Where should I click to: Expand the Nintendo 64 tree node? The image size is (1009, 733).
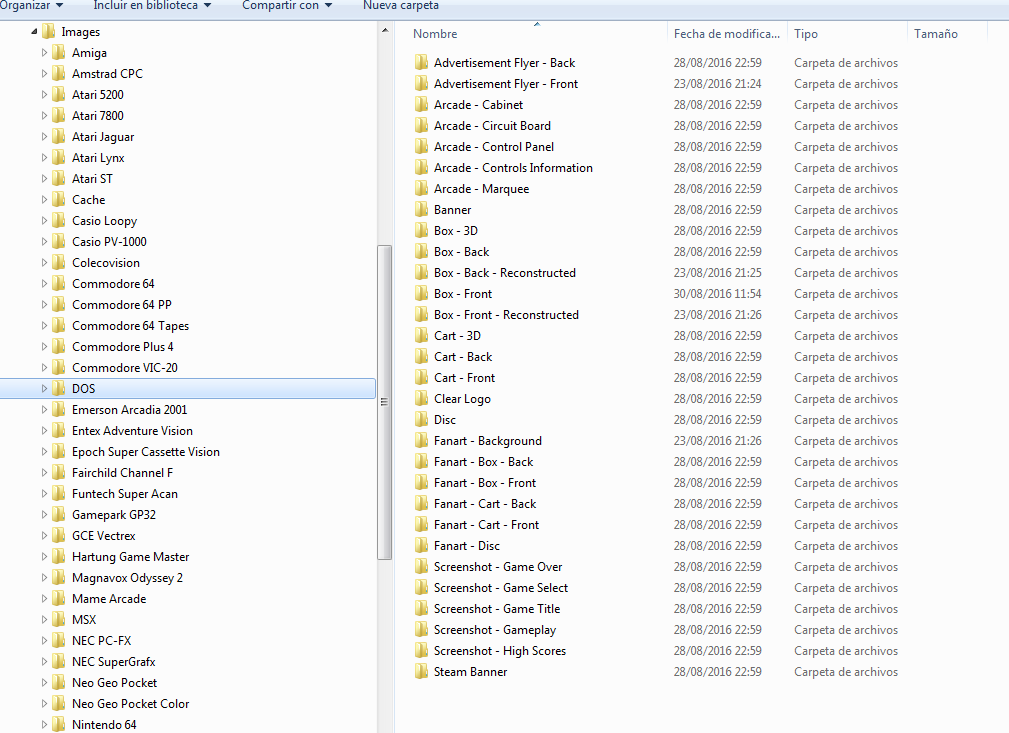[44, 725]
